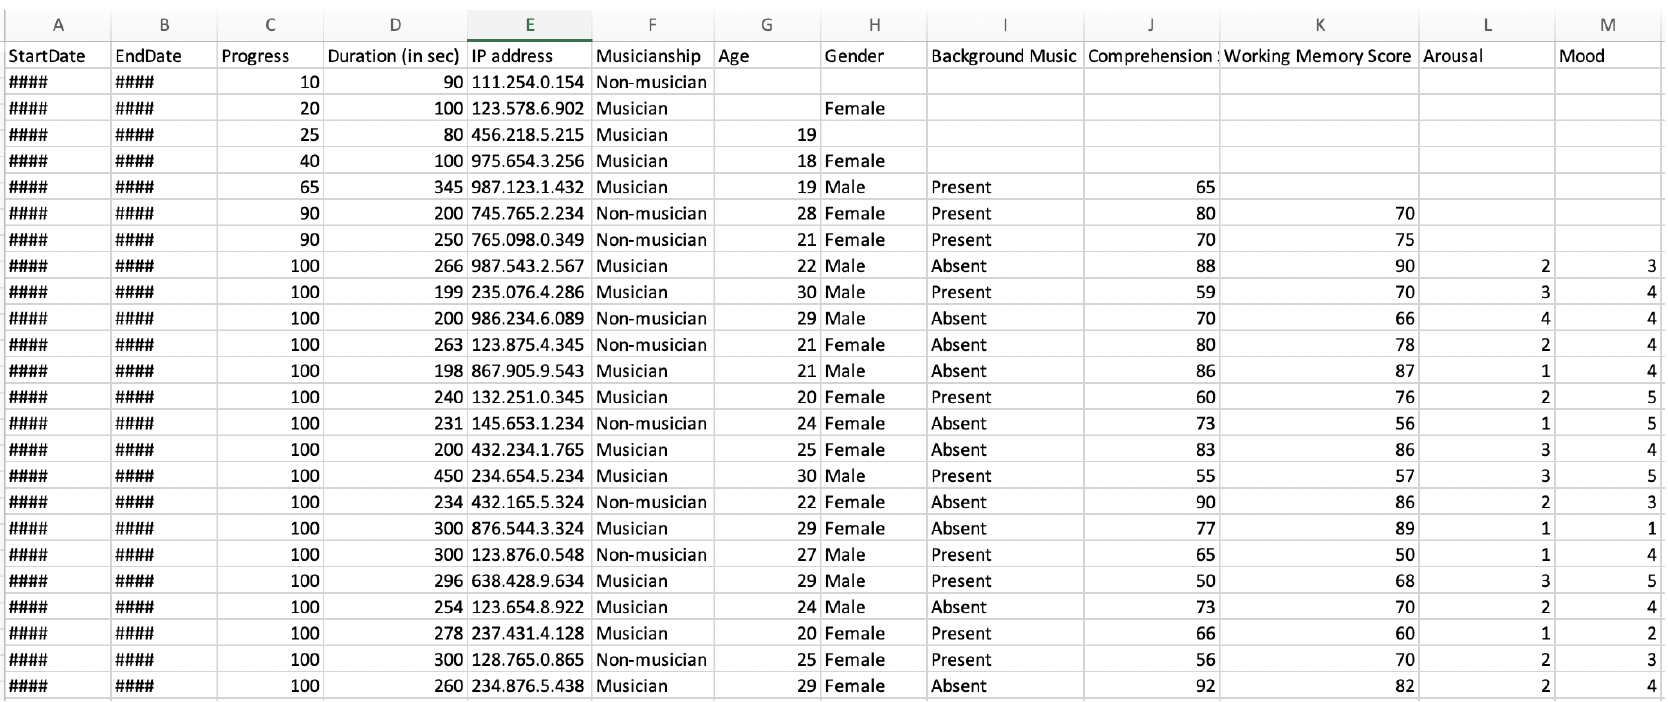Viewport: 1668px width, 702px height.
Task: Click the StartDate header cell
Action: [x=58, y=56]
